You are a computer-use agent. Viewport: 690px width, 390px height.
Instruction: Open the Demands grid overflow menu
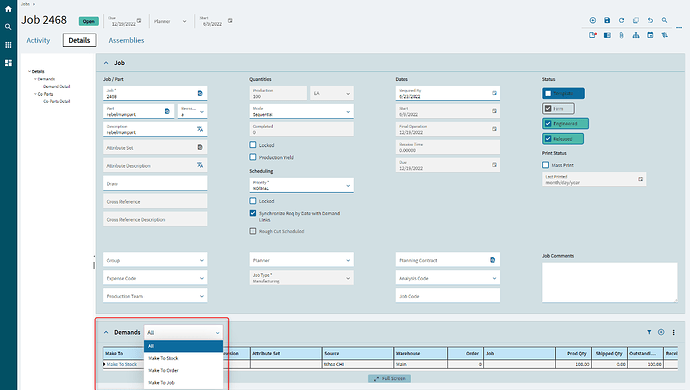[x=673, y=332]
